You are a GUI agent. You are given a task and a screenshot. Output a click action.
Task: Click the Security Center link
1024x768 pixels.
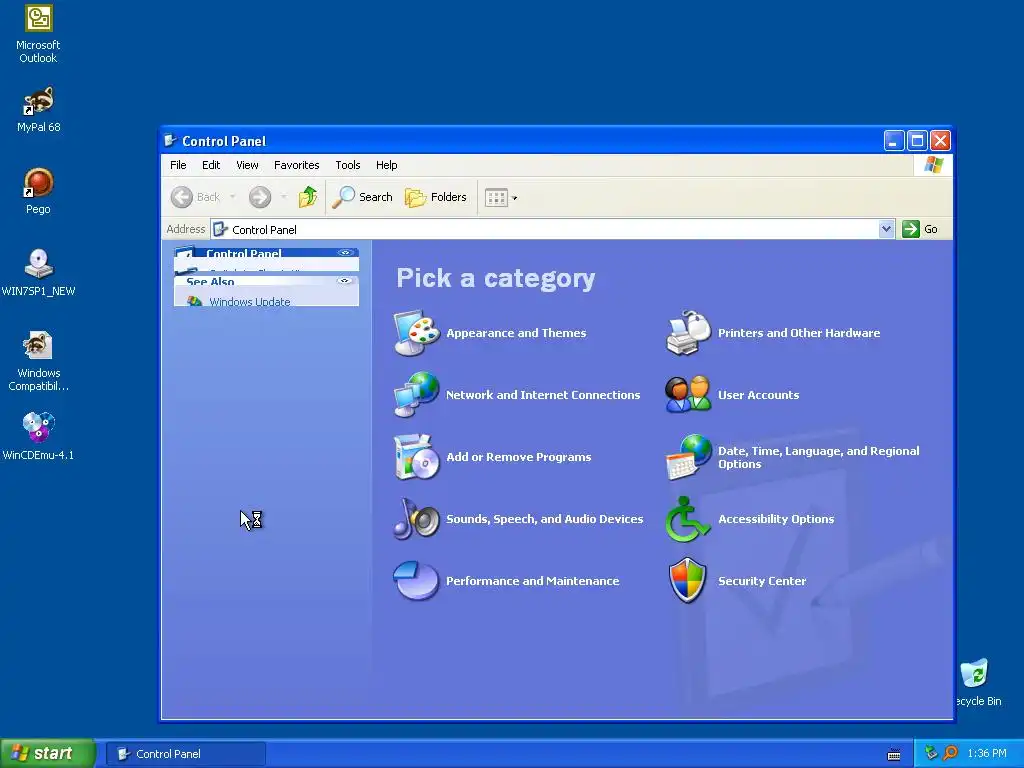coord(761,581)
